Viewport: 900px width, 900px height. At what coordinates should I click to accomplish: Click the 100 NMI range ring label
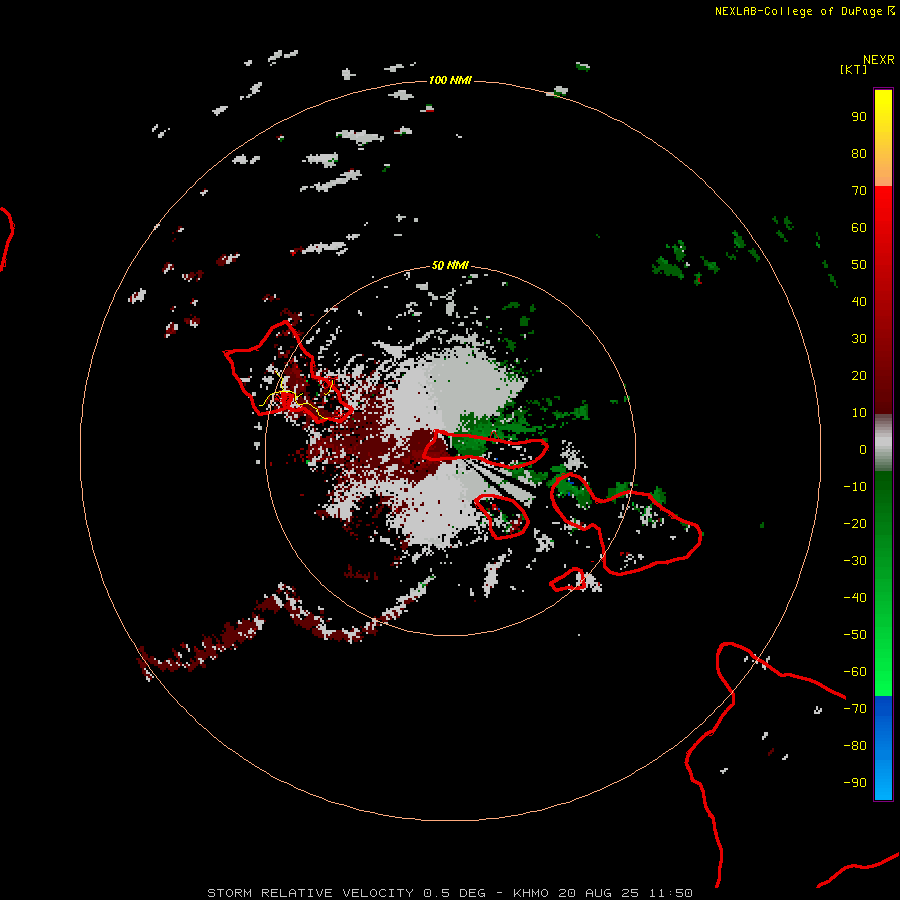coord(450,80)
